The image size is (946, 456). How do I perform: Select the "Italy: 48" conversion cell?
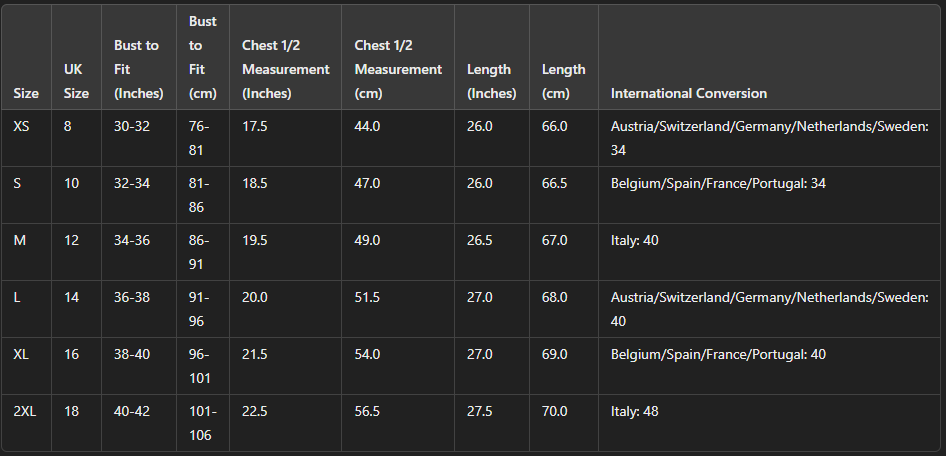[x=635, y=411]
